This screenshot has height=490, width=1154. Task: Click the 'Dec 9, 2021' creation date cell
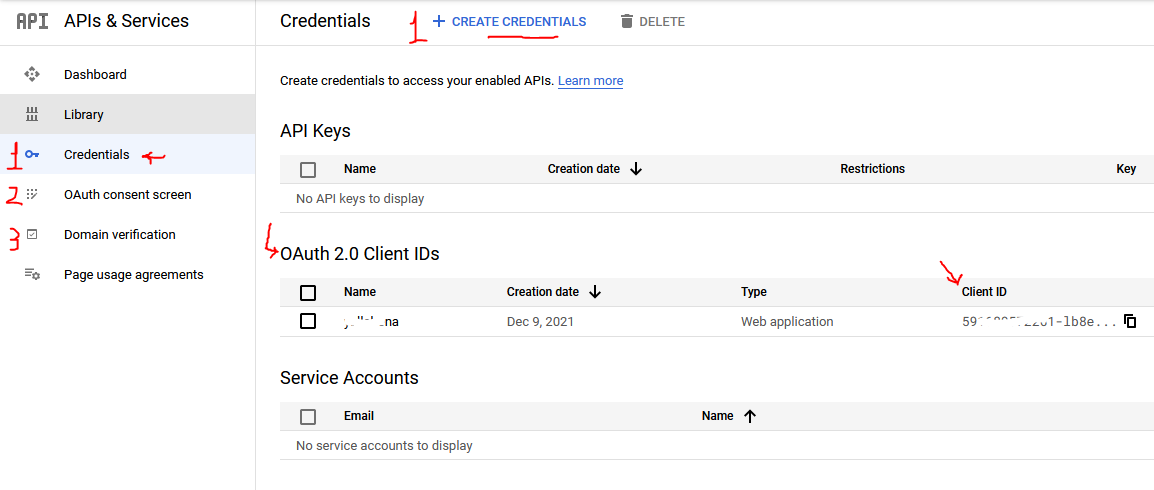(541, 322)
